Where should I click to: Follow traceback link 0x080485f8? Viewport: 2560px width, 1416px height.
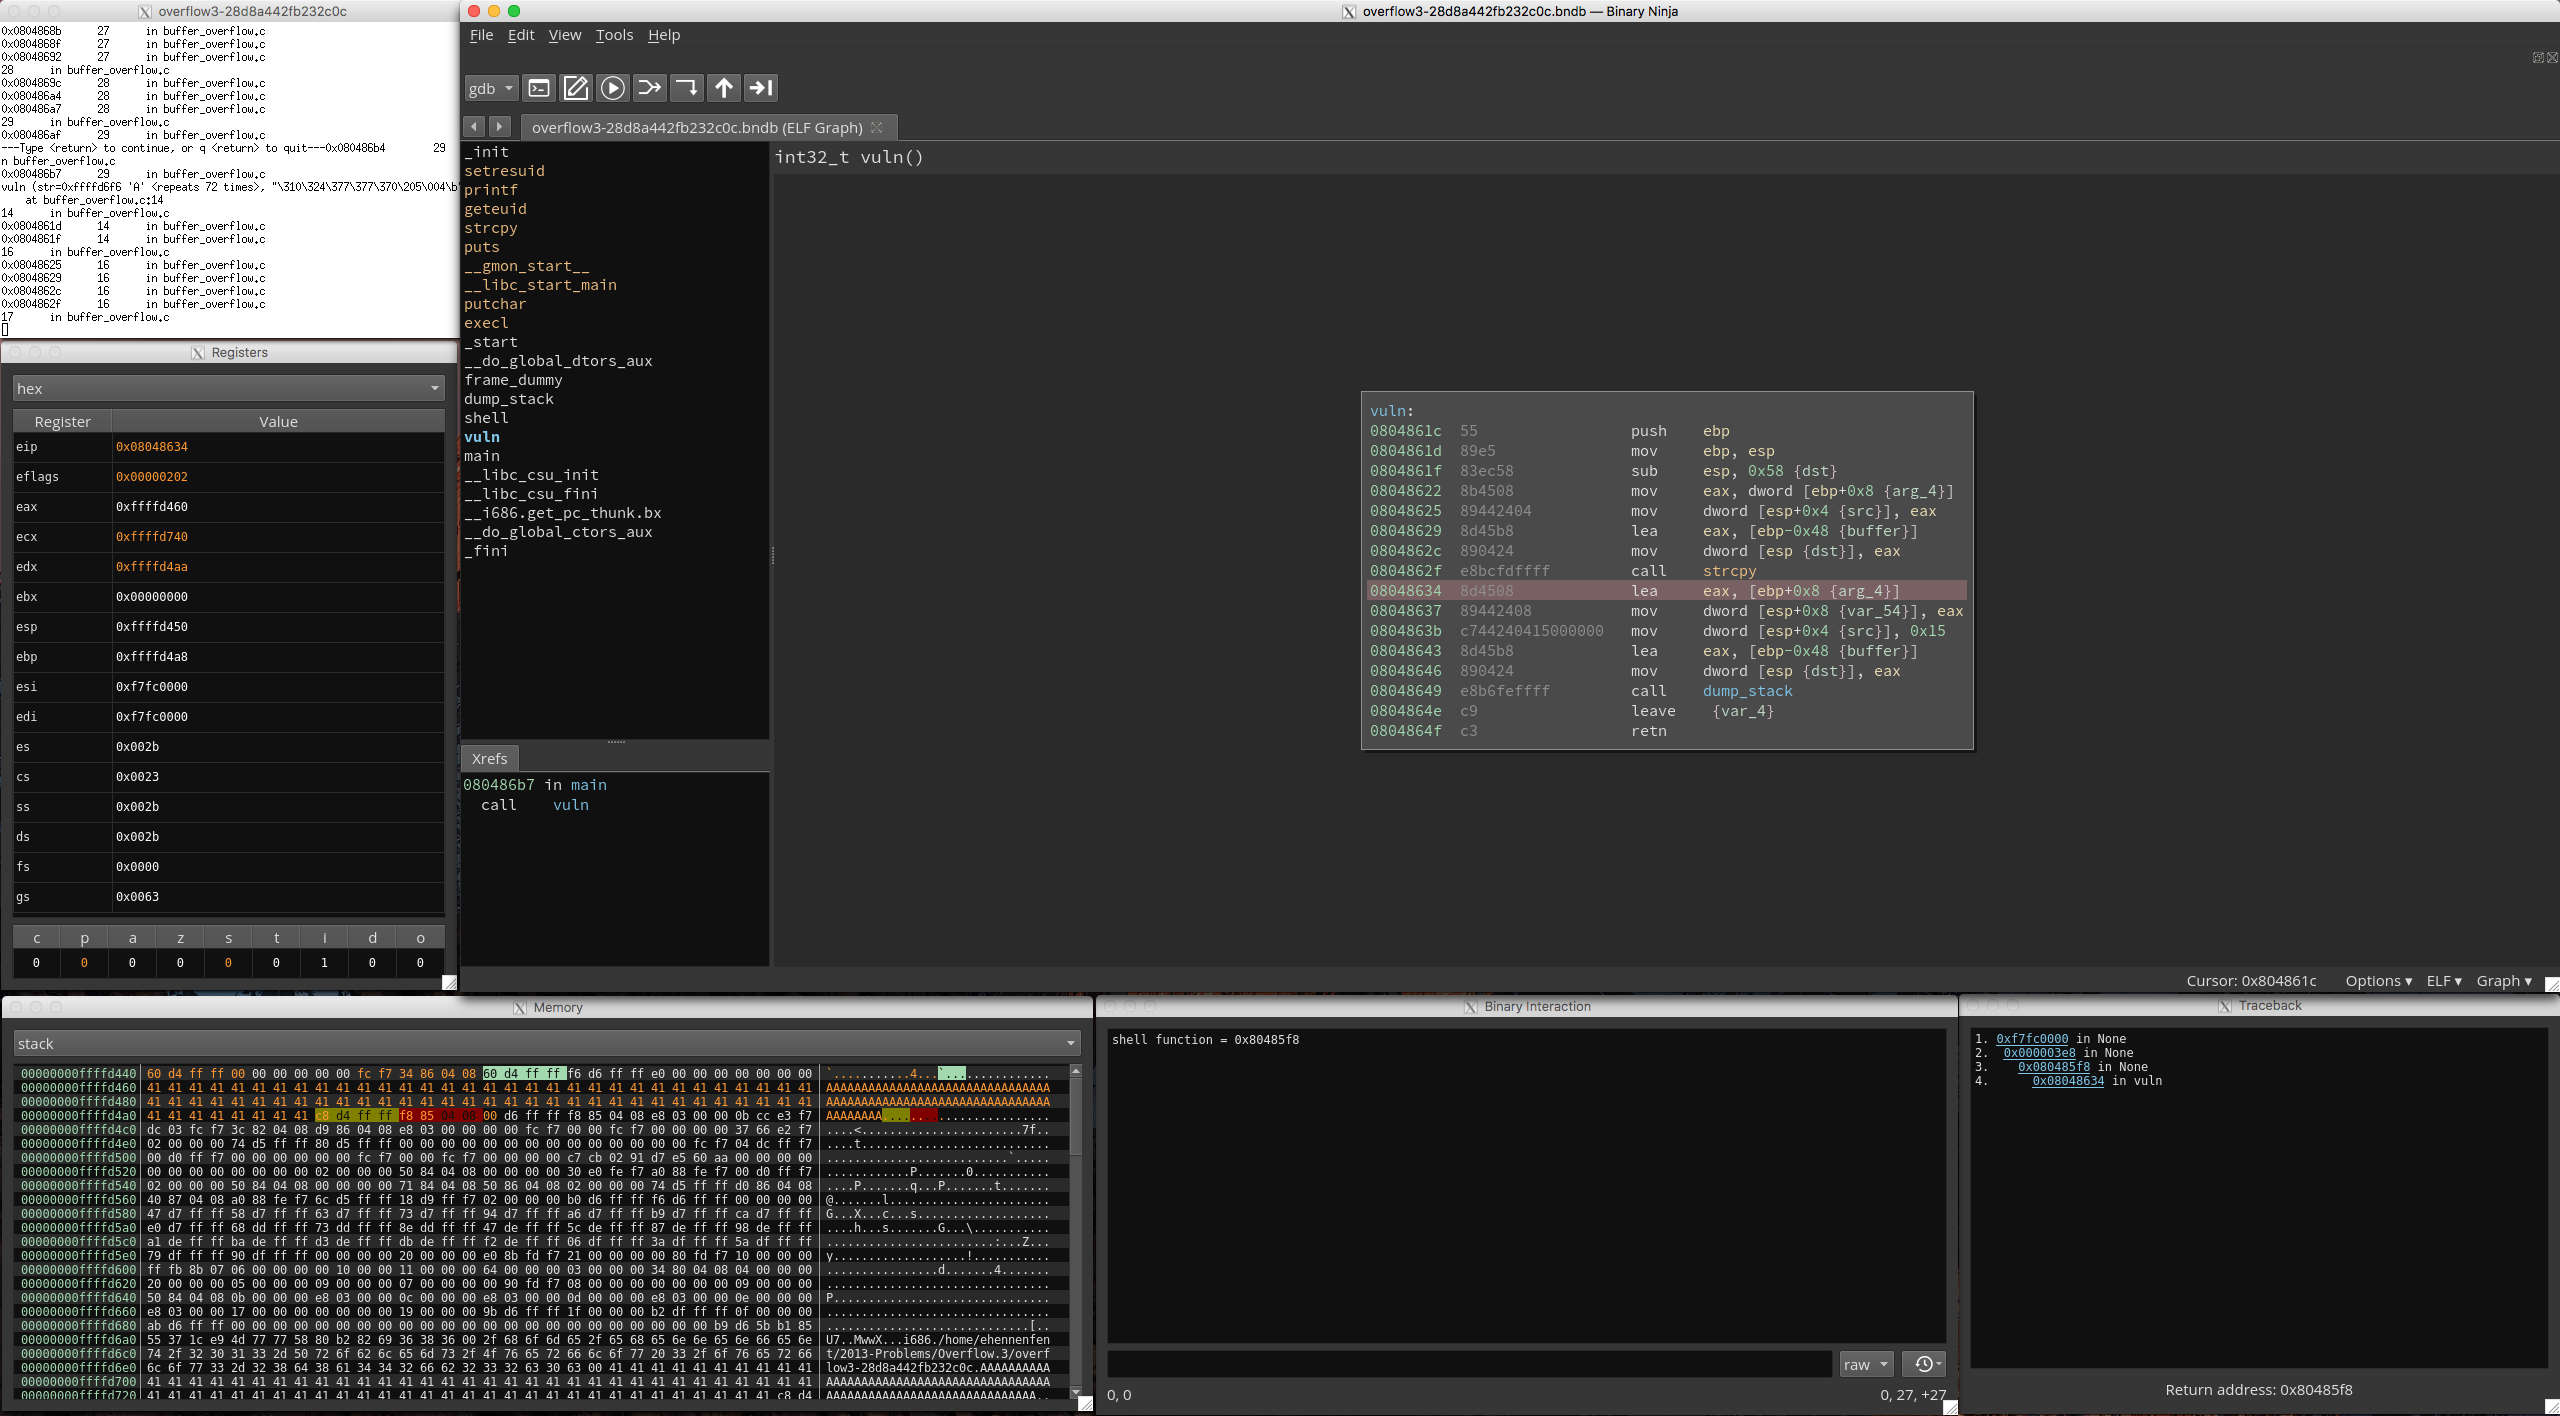tap(2054, 1067)
